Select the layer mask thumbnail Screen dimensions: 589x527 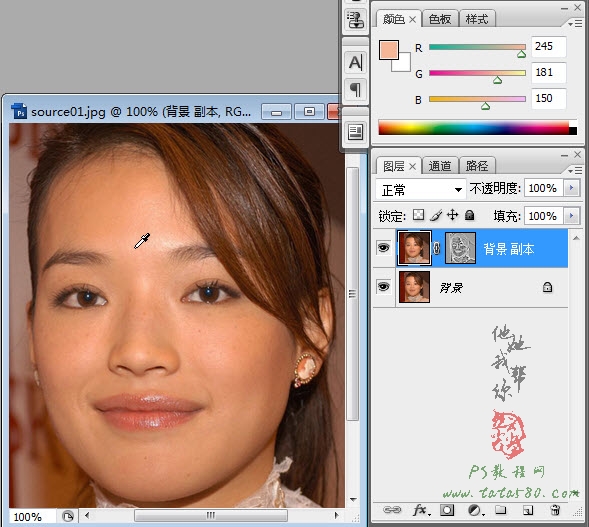[460, 248]
